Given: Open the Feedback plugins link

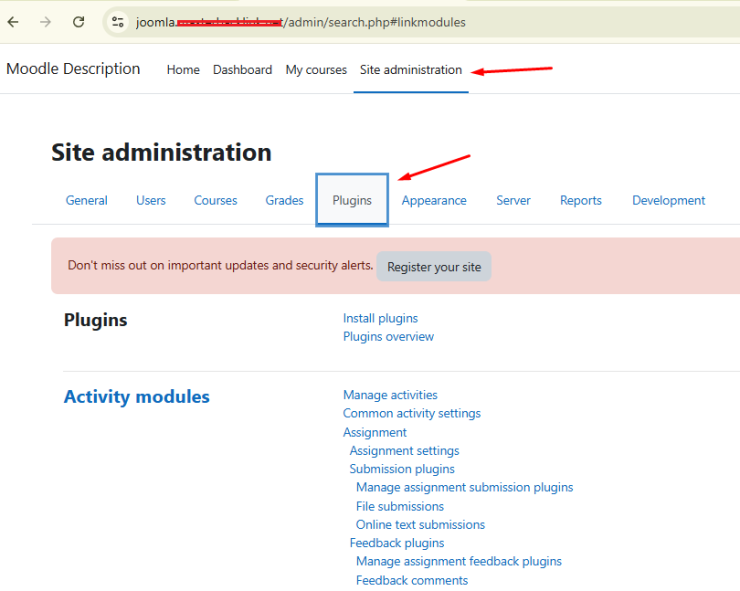Looking at the screenshot, I should (x=397, y=543).
